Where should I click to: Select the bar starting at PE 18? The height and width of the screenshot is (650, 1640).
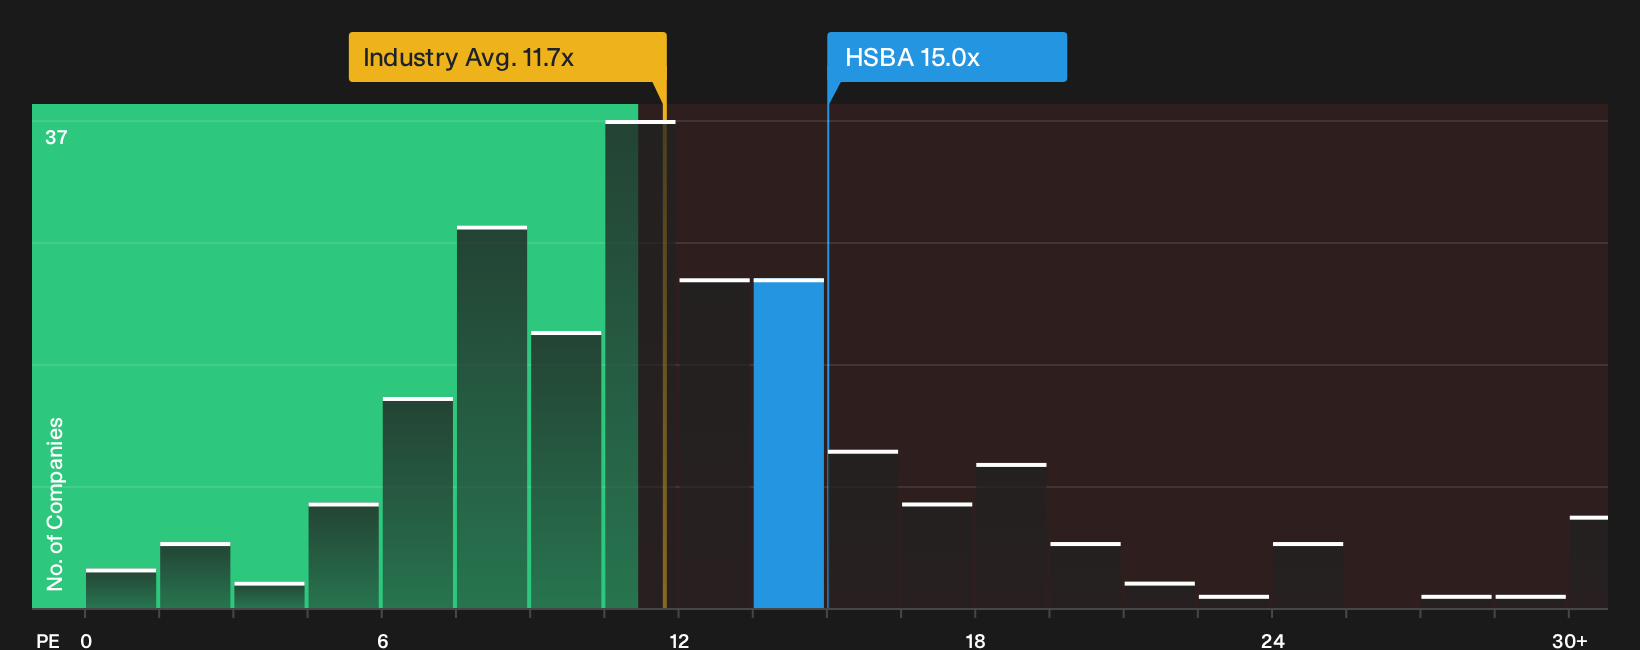click(1011, 536)
